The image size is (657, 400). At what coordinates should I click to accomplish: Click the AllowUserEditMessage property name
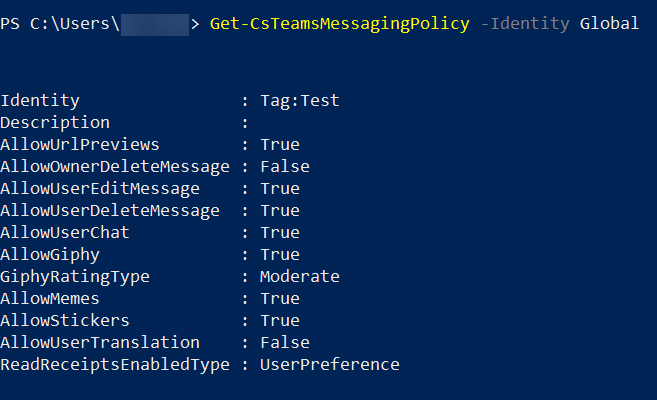tap(100, 189)
